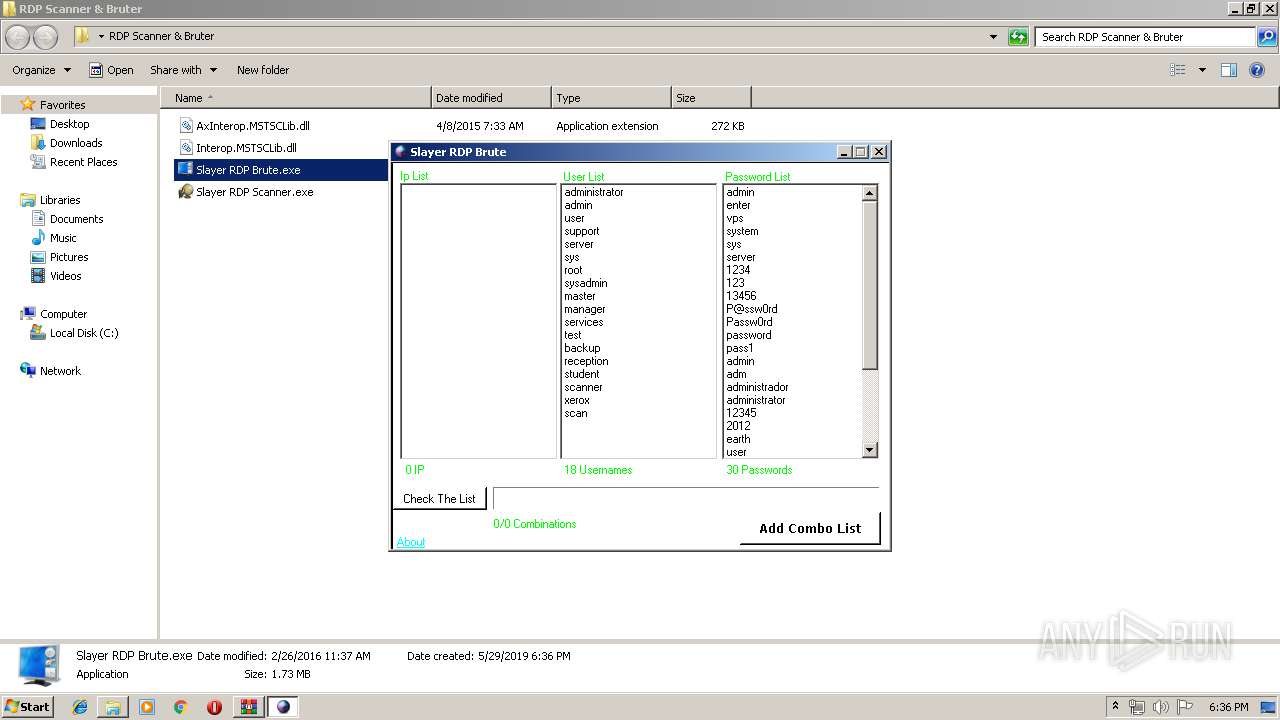Click inside the empty Ip List box
Screen dimensions: 1280x720
click(478, 321)
